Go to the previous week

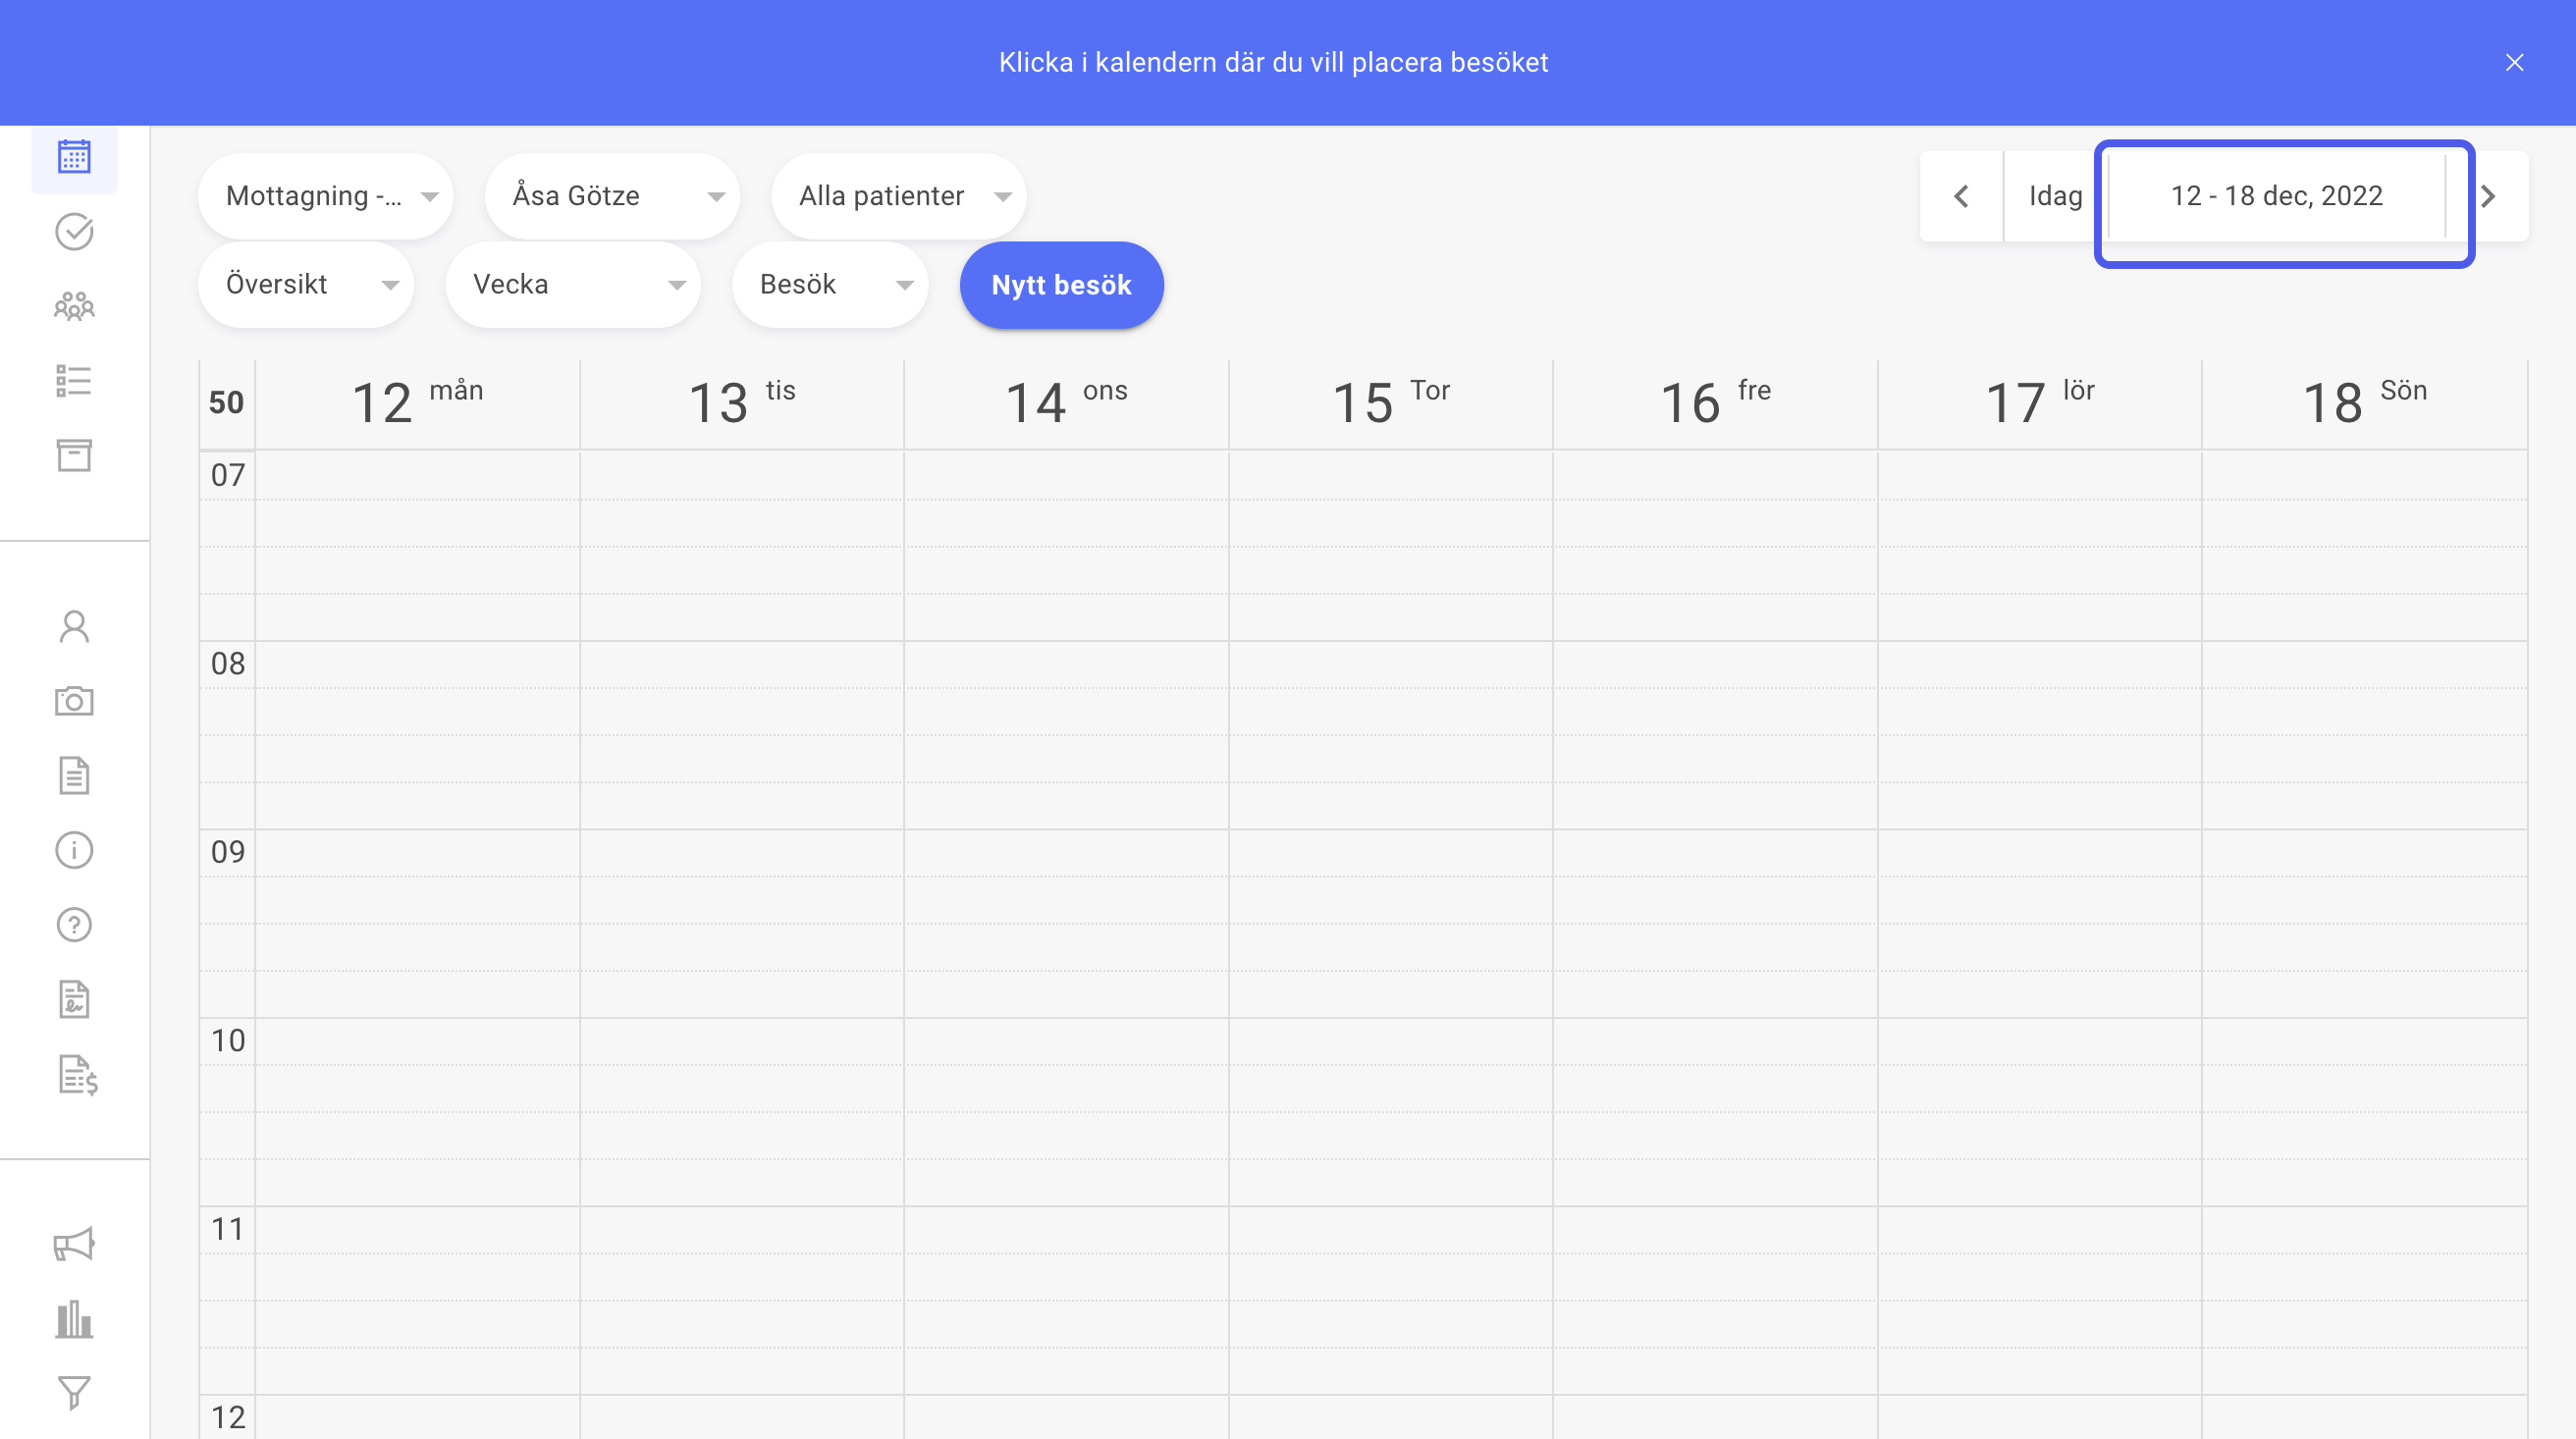[1961, 196]
